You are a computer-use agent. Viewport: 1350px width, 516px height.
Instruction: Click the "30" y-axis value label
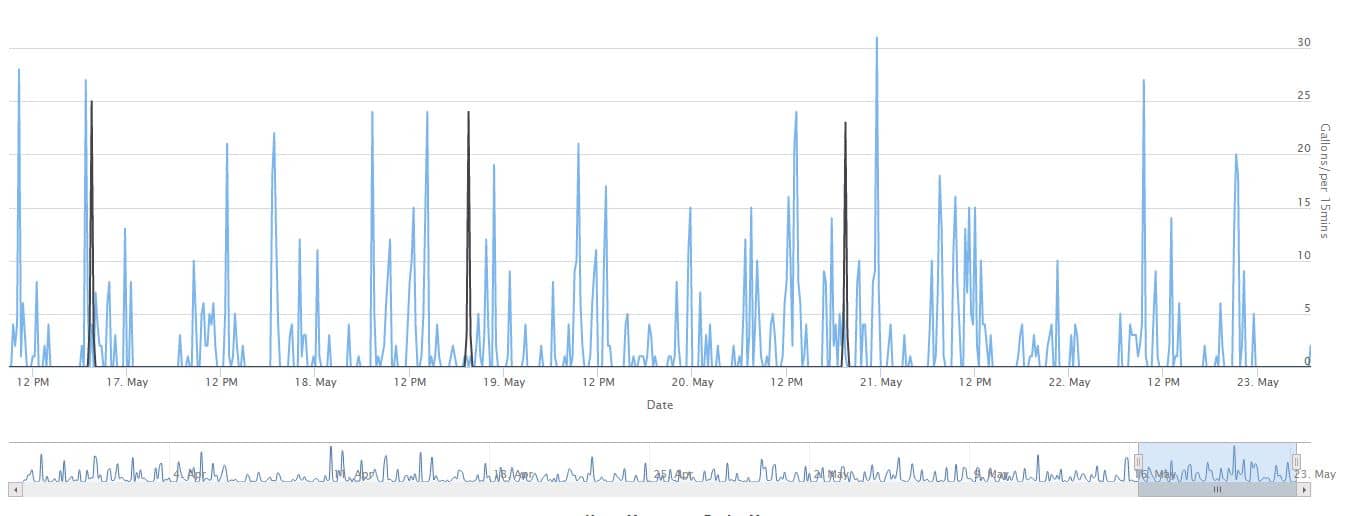(x=1303, y=43)
